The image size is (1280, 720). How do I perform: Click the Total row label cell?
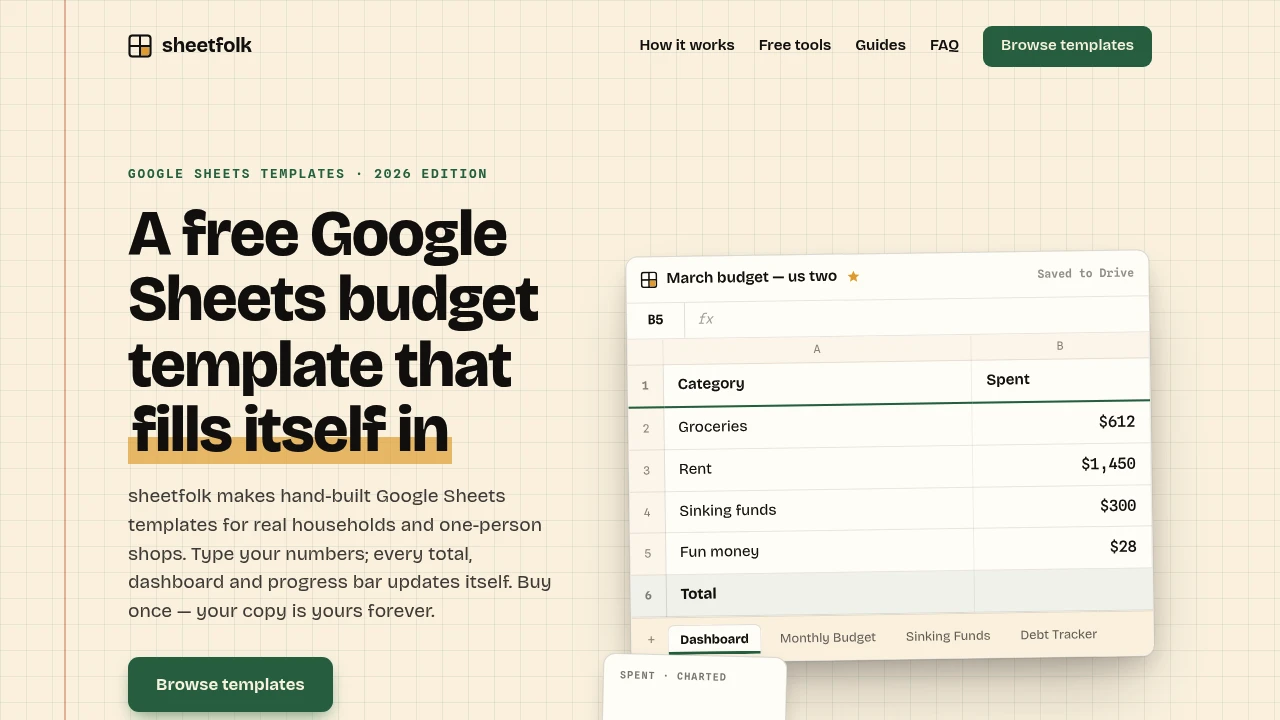[x=820, y=593]
